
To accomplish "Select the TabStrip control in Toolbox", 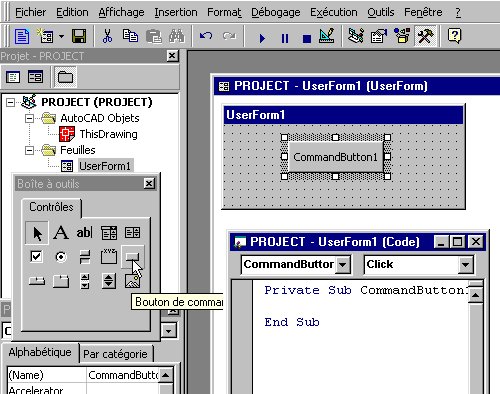I will 37,281.
